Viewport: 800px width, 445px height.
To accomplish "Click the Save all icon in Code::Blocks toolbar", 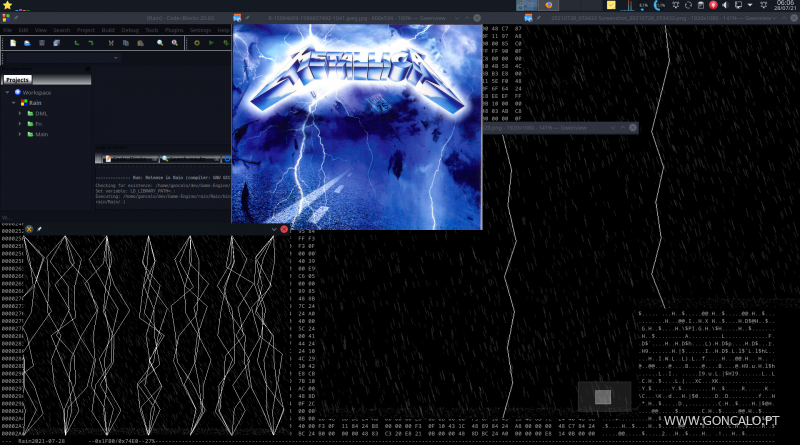I will pyautogui.click(x=57, y=43).
